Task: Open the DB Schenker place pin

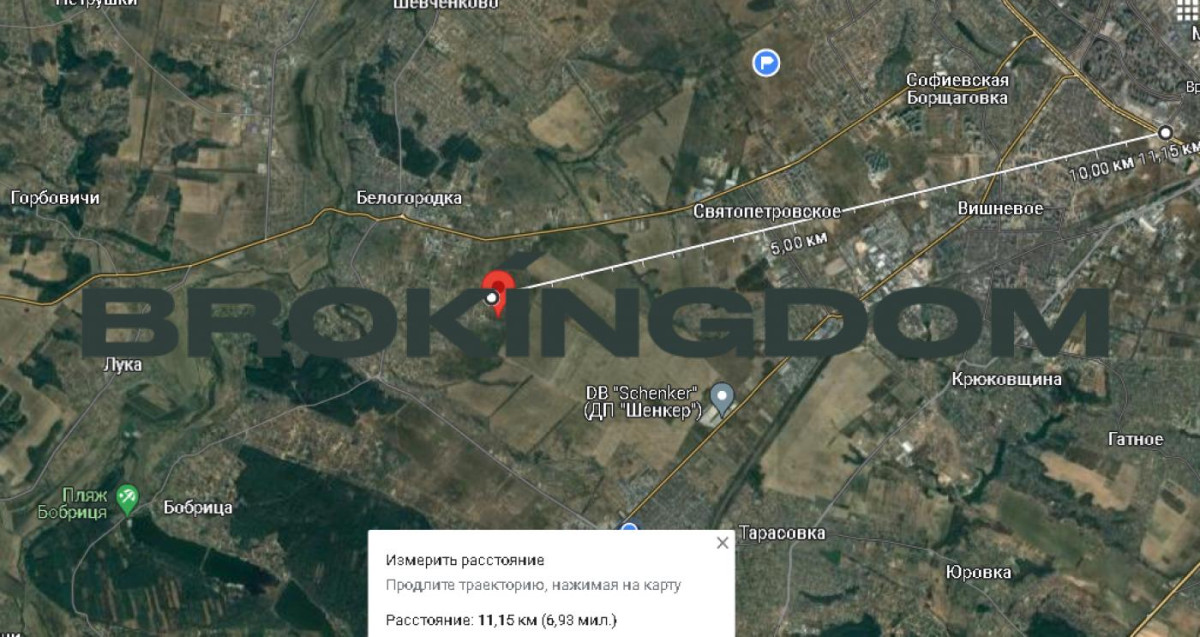Action: click(x=723, y=397)
